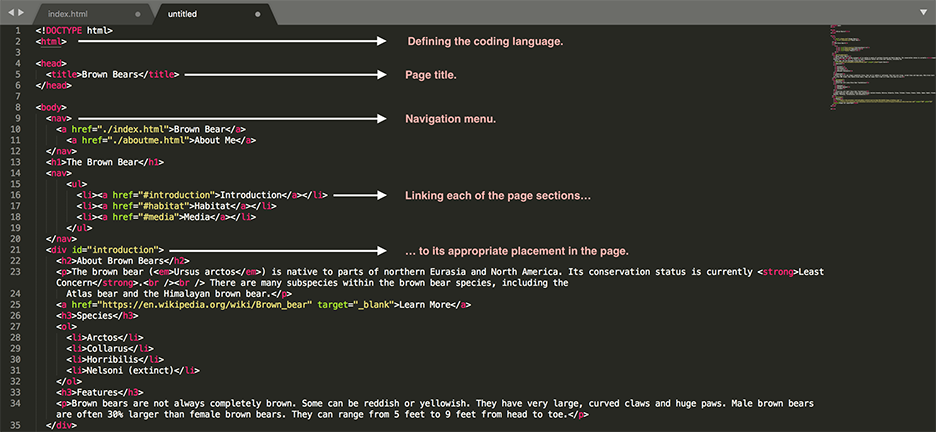Image resolution: width=936 pixels, height=432 pixels.
Task: Click the "Page title." annotation label
Action: [432, 75]
